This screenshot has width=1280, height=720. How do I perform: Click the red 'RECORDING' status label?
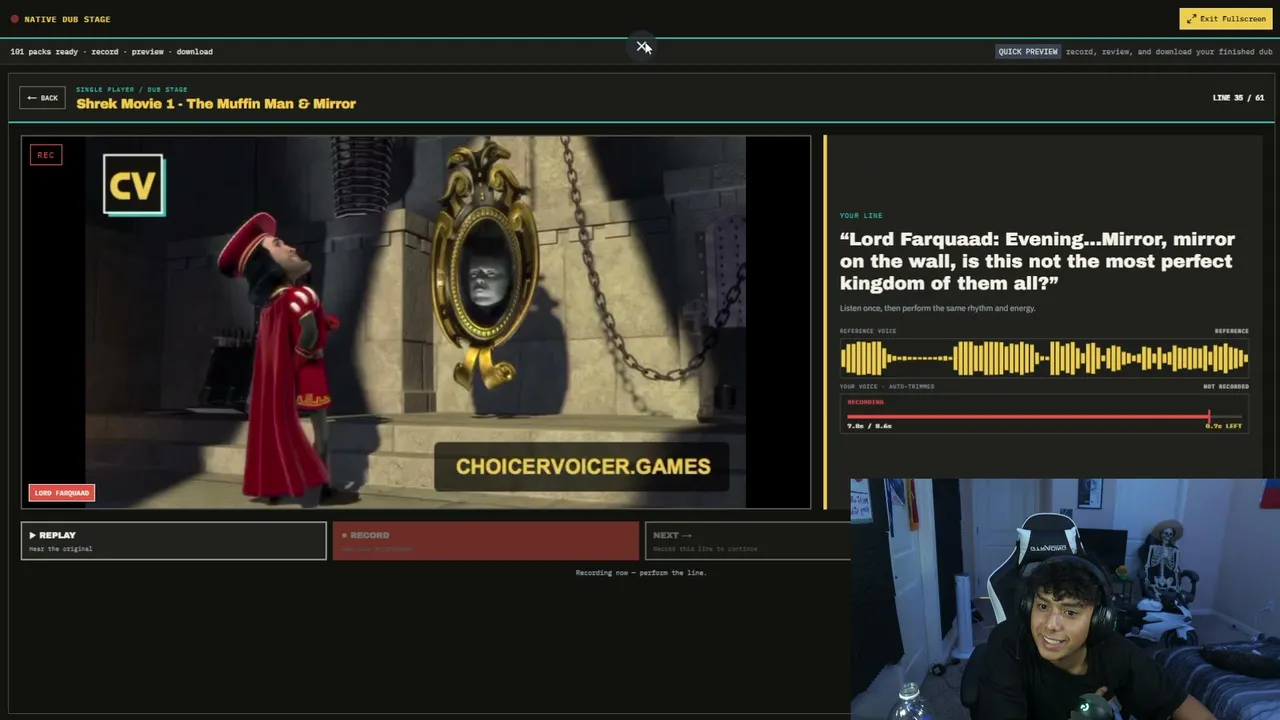coord(866,402)
